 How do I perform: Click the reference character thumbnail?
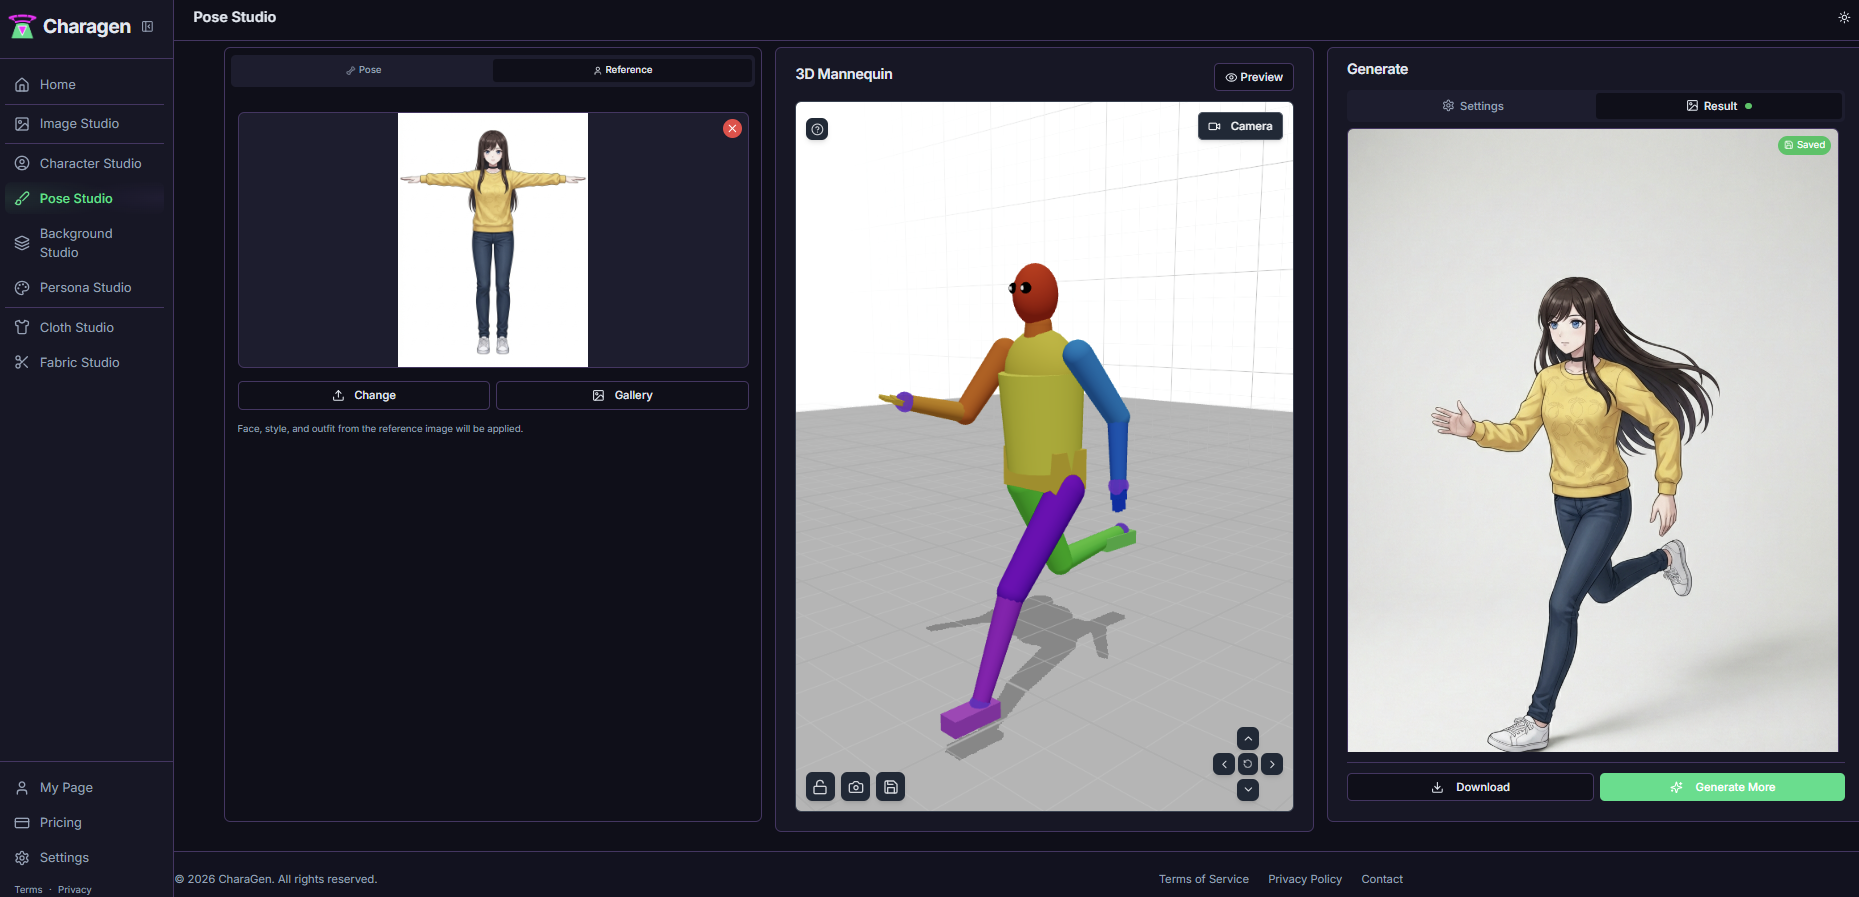tap(493, 240)
